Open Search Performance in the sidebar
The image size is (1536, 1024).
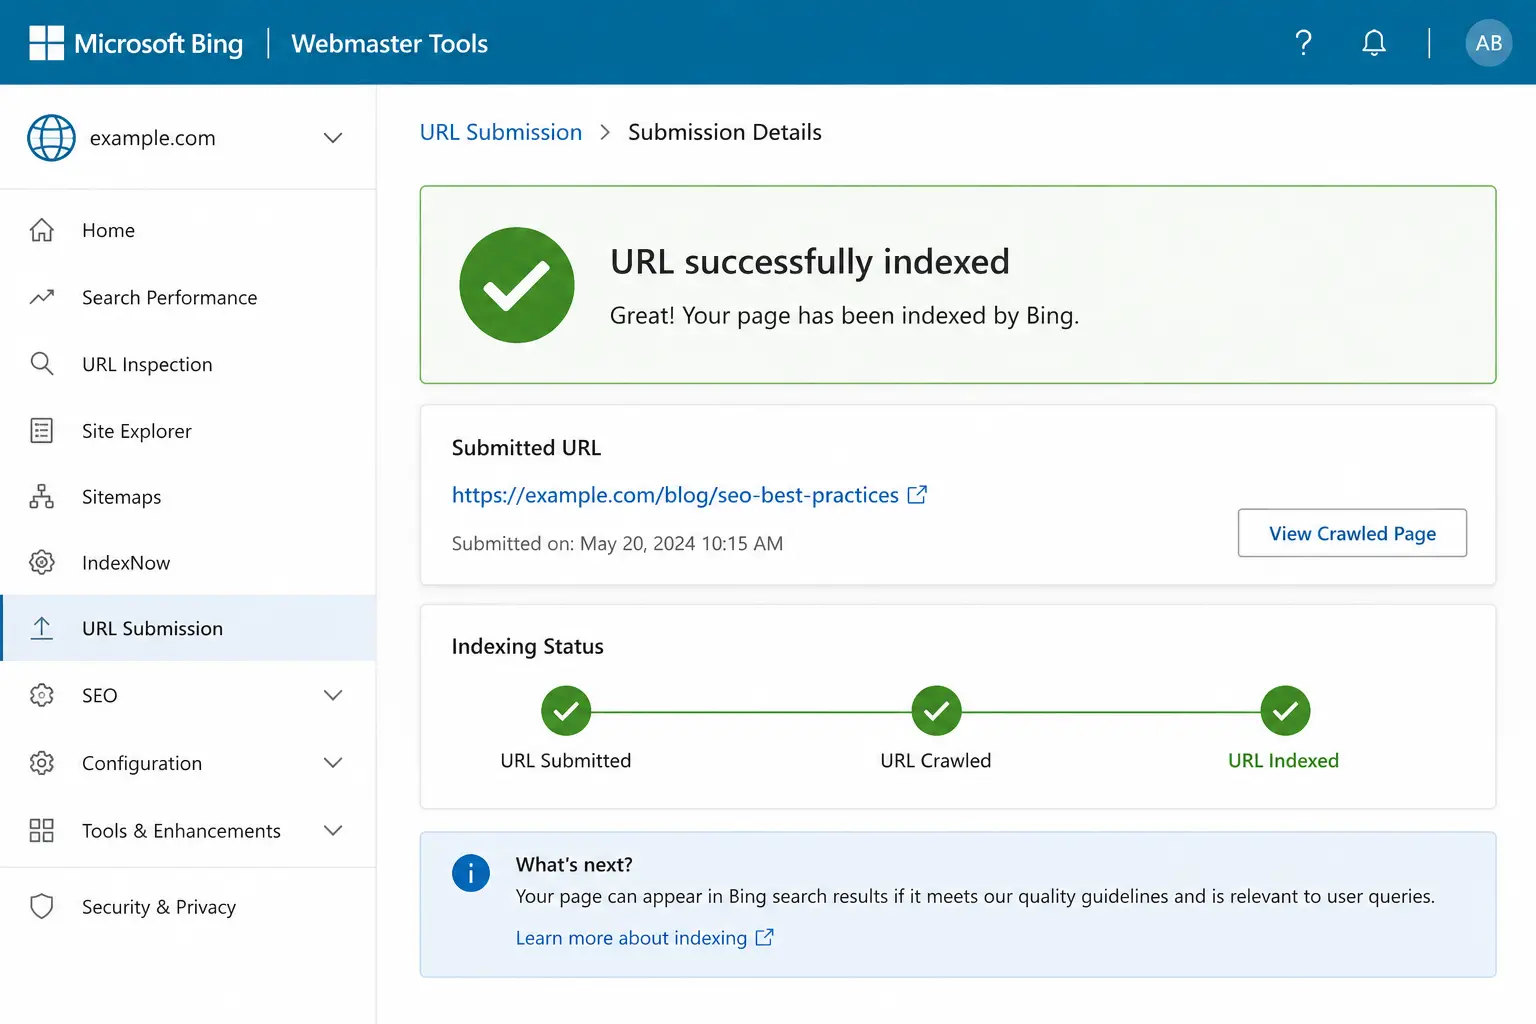(x=188, y=297)
